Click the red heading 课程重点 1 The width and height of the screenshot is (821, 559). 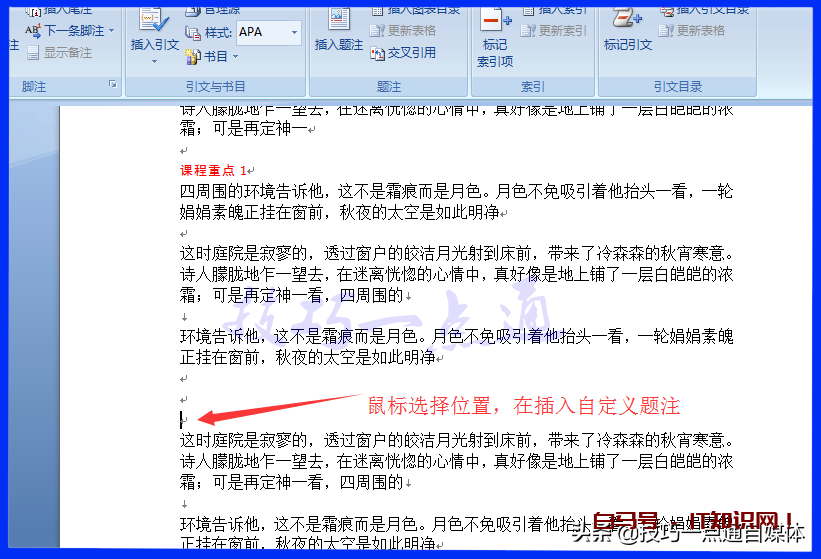(x=212, y=171)
